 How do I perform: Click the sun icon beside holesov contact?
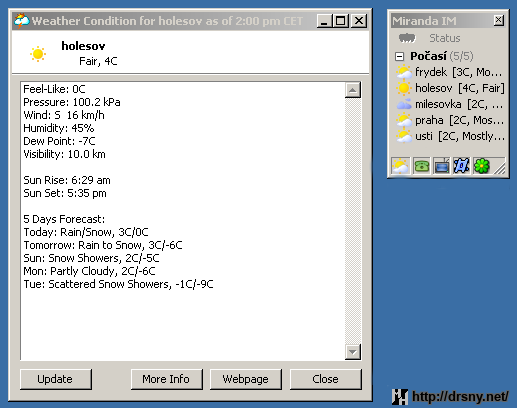point(403,88)
